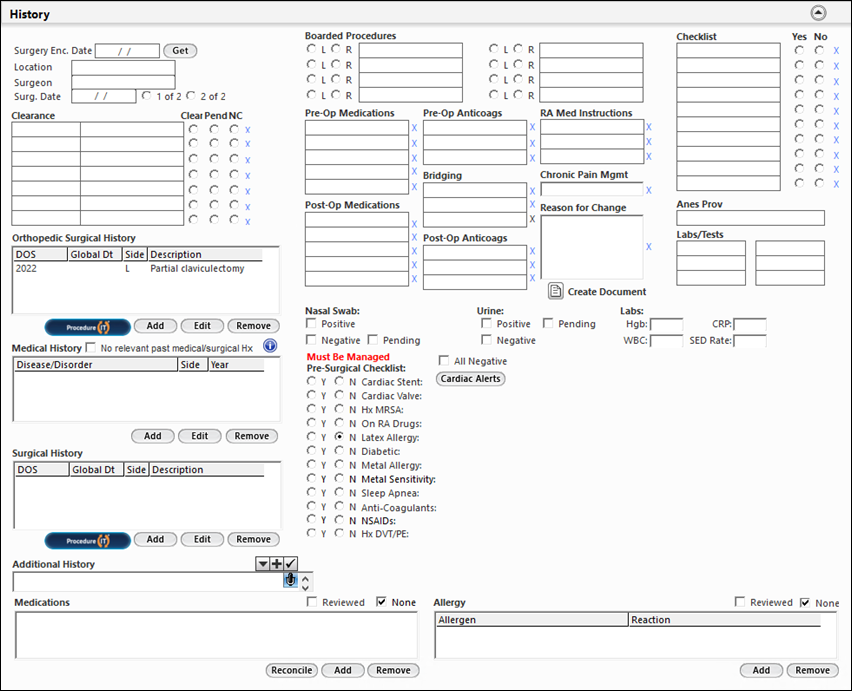
Task: Click the Additional History stepper arrows
Action: click(305, 582)
